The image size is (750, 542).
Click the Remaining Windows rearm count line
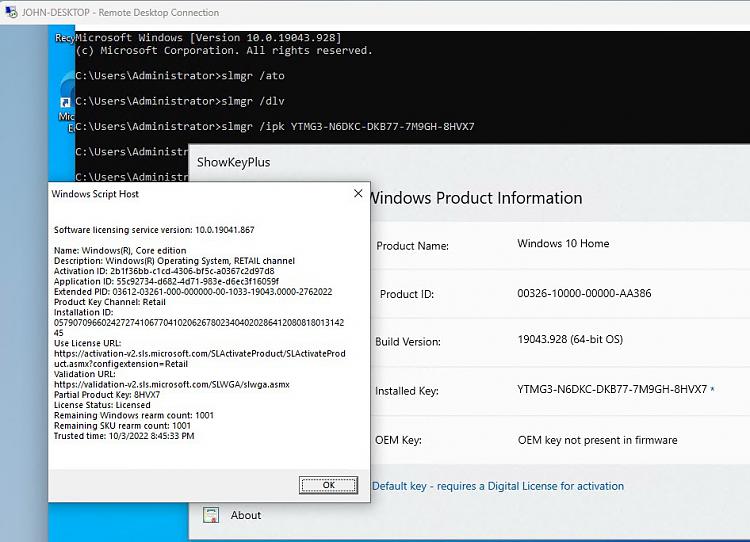[133, 415]
